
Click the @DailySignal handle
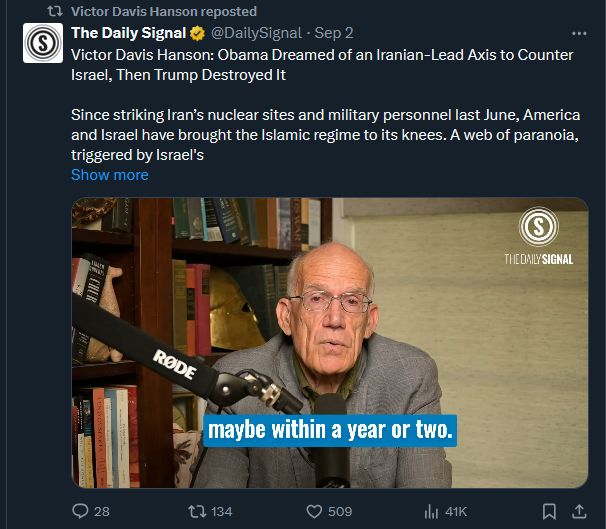click(x=256, y=33)
